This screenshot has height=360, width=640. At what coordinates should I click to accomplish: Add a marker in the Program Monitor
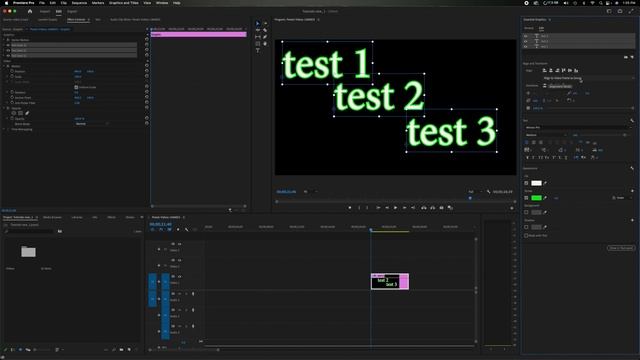point(350,208)
